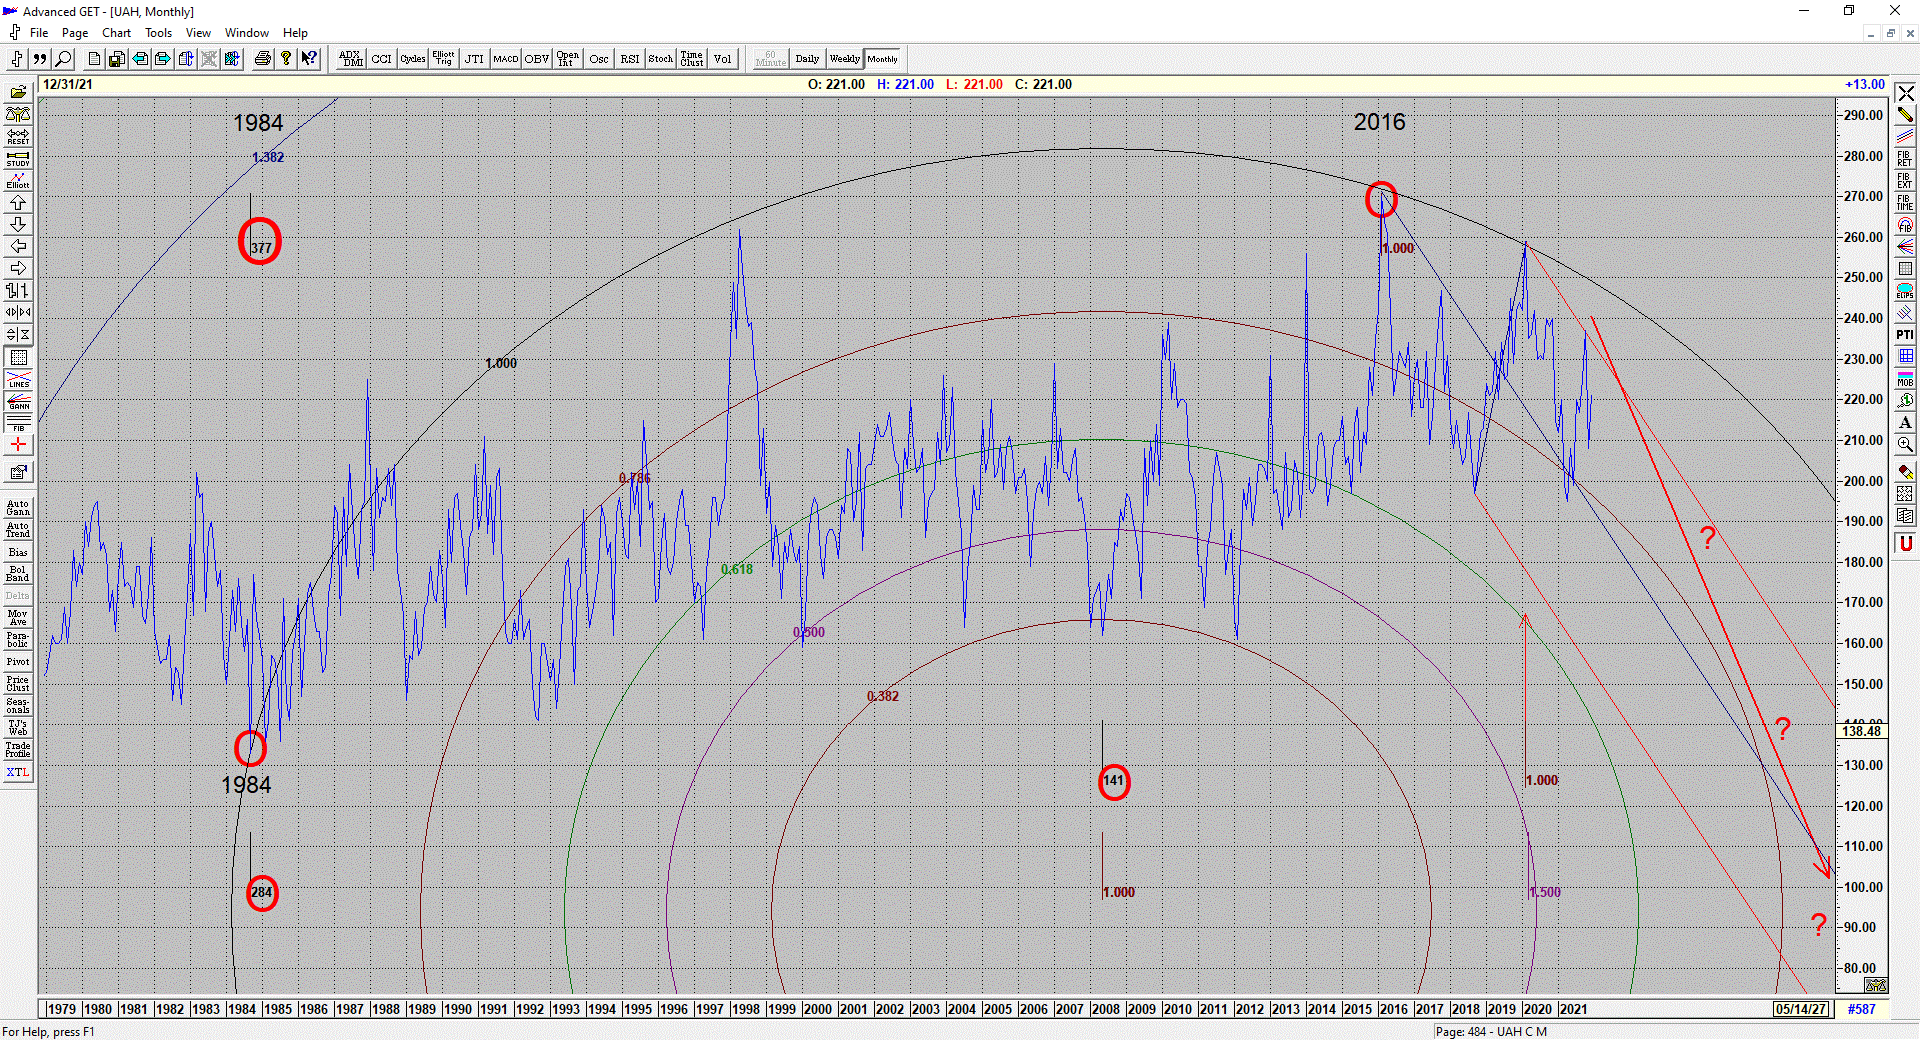Click the Trade Profile button
The width and height of the screenshot is (1920, 1040).
[18, 750]
